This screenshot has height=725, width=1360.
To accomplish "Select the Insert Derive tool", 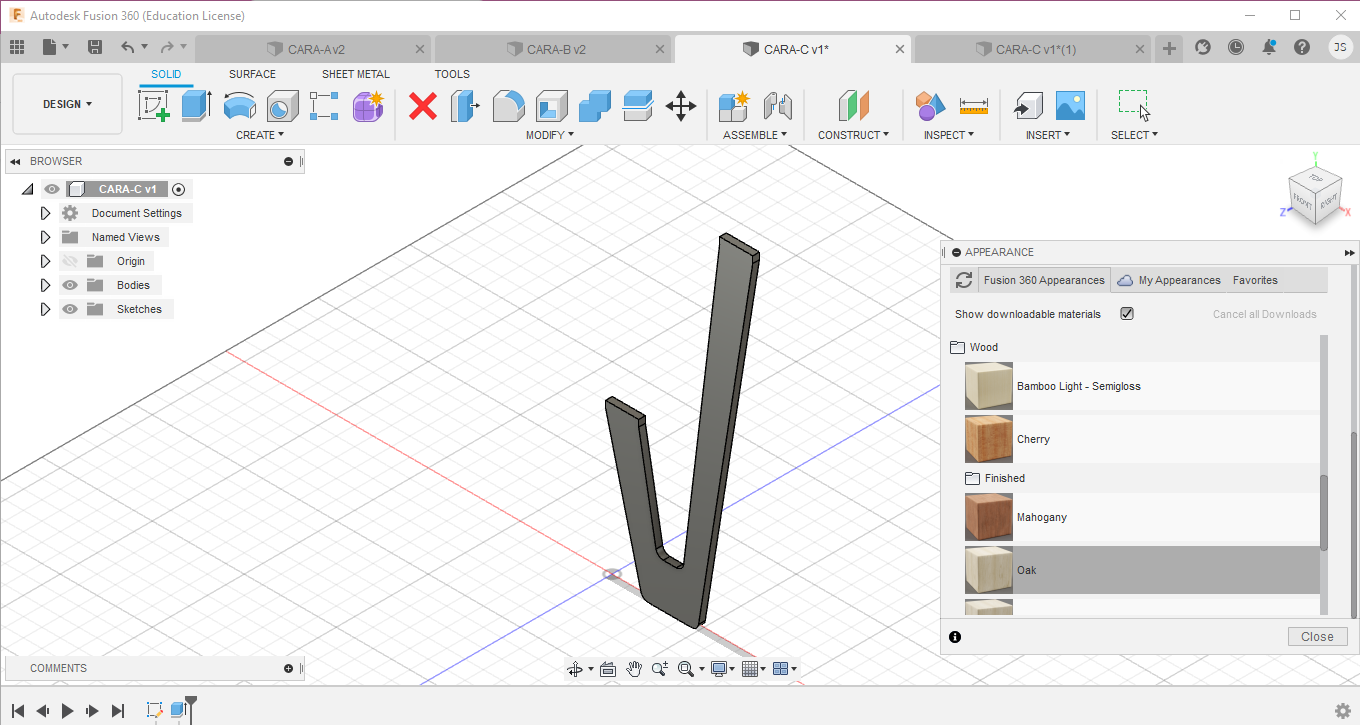I will (1027, 105).
